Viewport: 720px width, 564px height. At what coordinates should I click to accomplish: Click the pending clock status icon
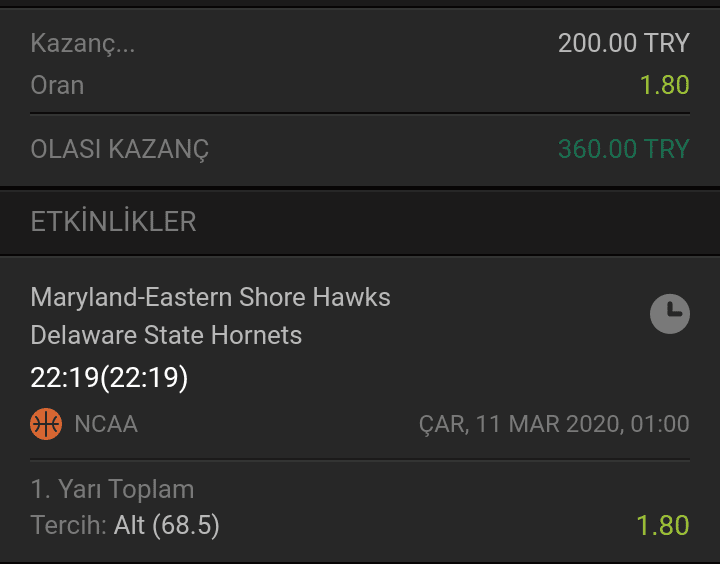669,314
